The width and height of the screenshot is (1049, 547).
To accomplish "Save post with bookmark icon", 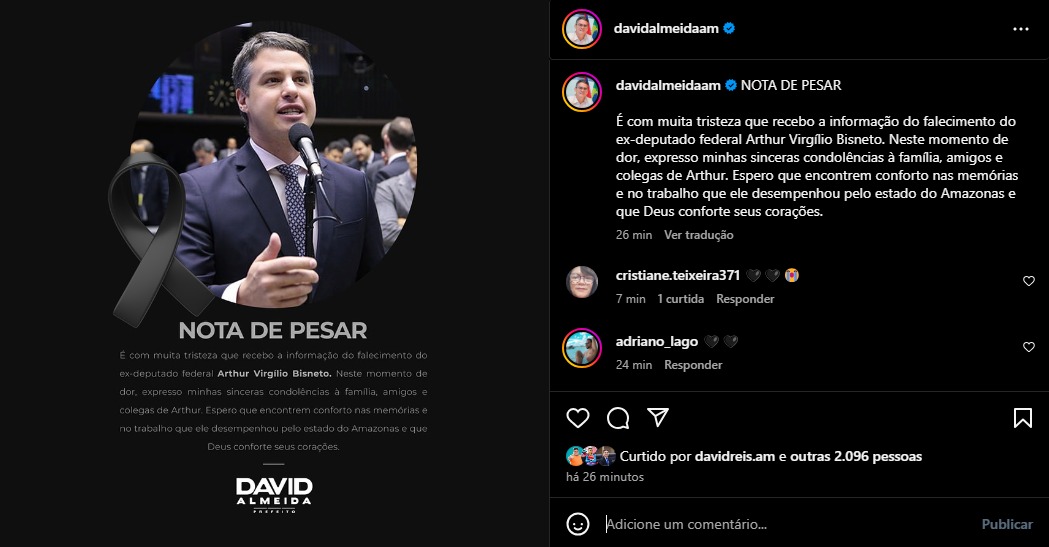I will tap(1022, 418).
